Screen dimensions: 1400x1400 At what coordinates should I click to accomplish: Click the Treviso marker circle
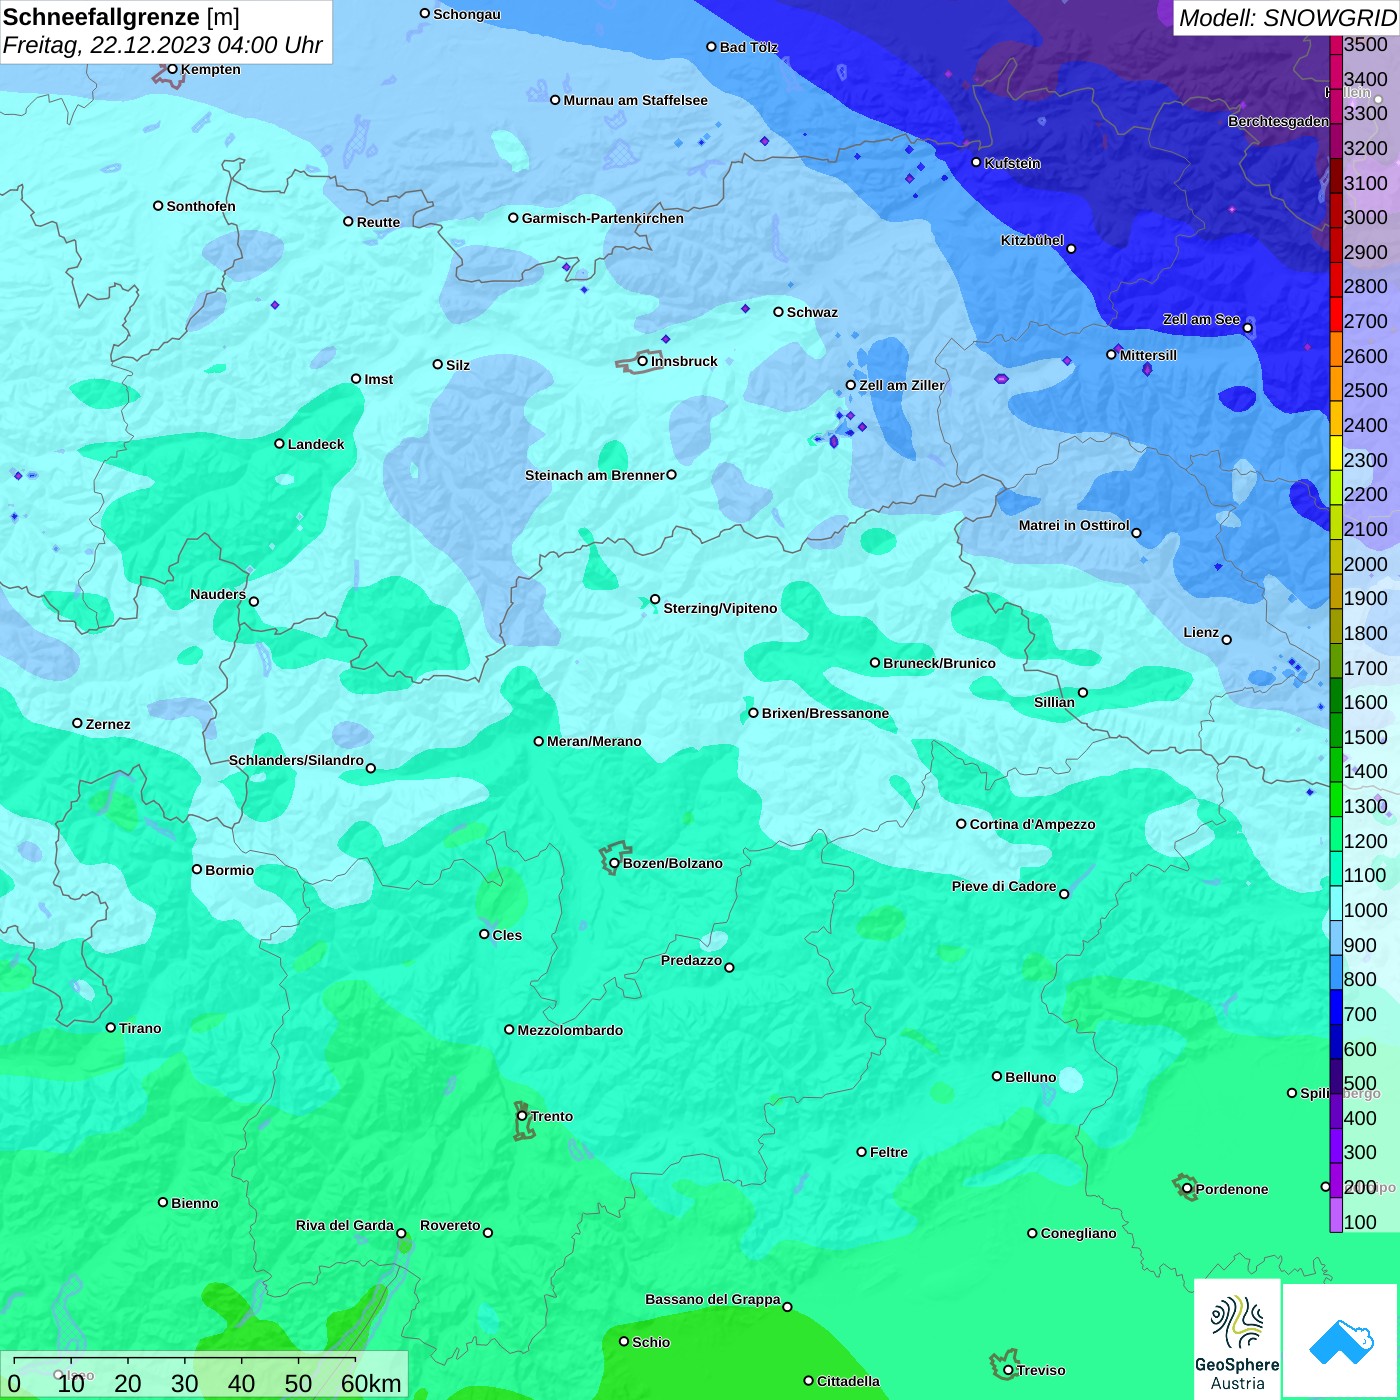click(1009, 1370)
